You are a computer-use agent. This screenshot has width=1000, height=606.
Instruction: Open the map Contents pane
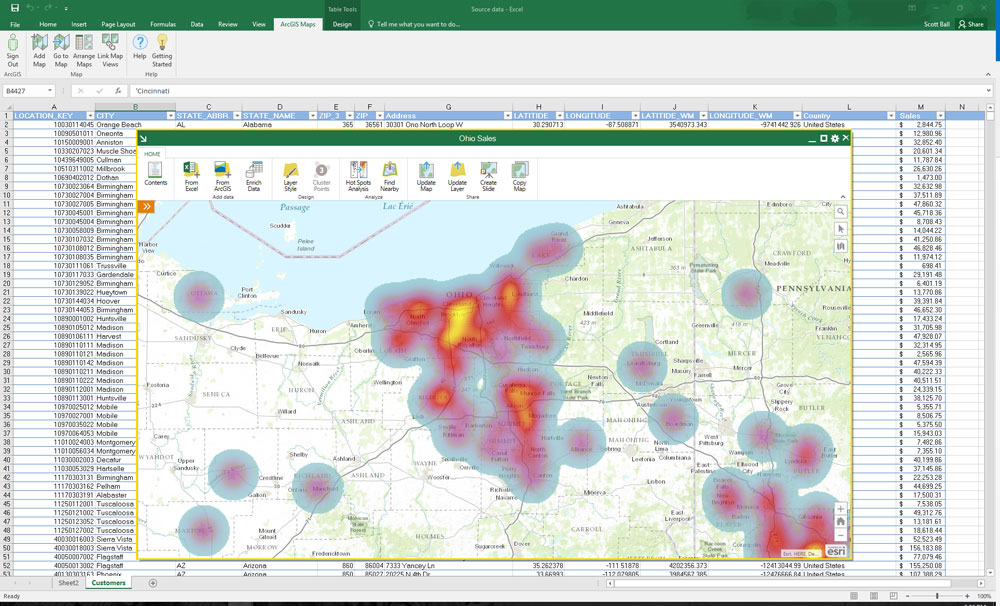point(156,174)
